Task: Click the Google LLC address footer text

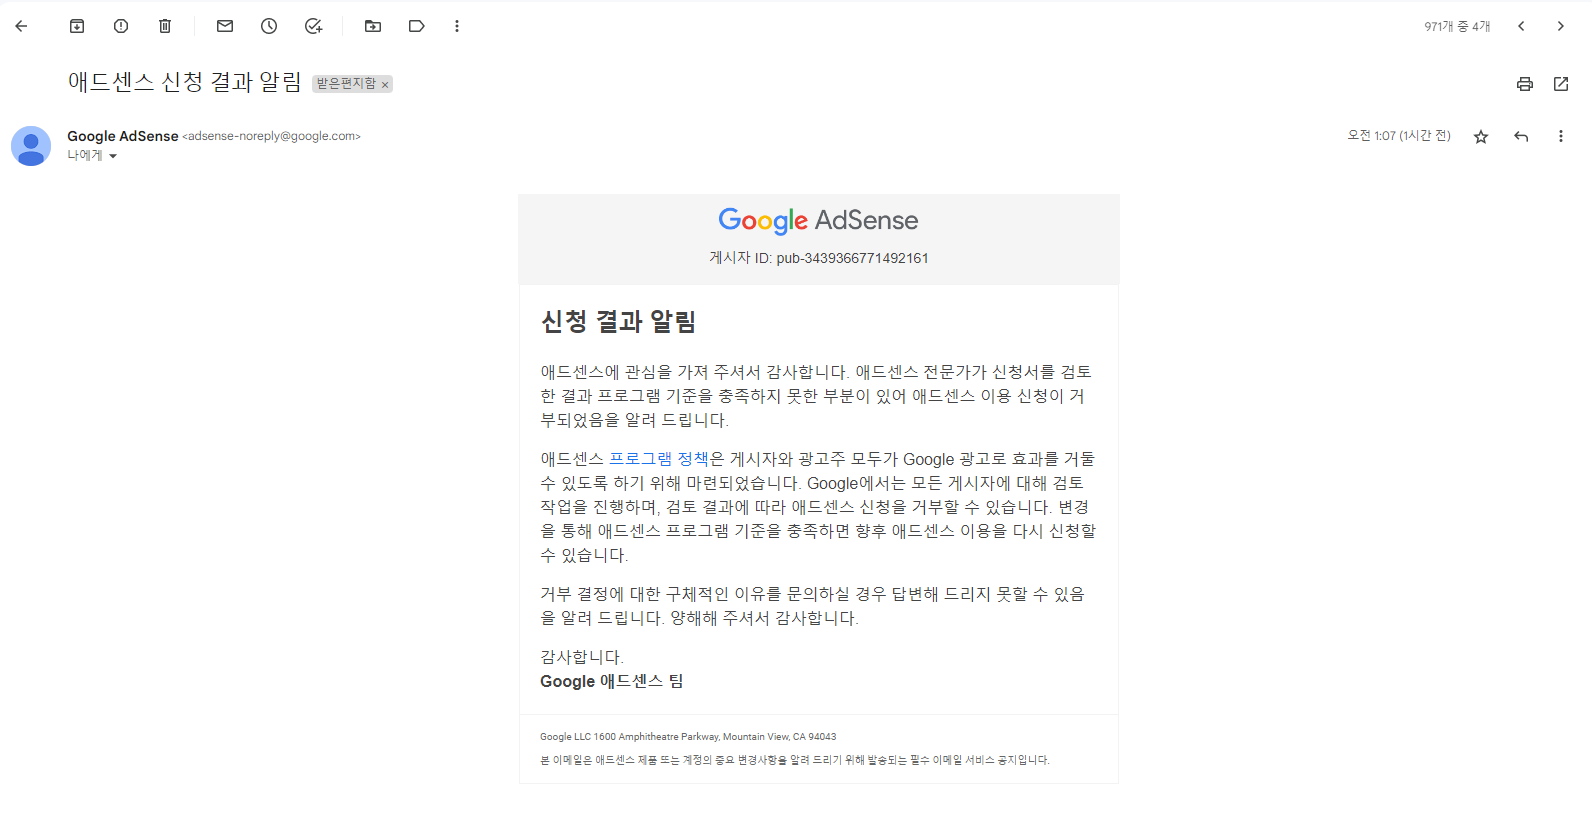Action: [688, 737]
